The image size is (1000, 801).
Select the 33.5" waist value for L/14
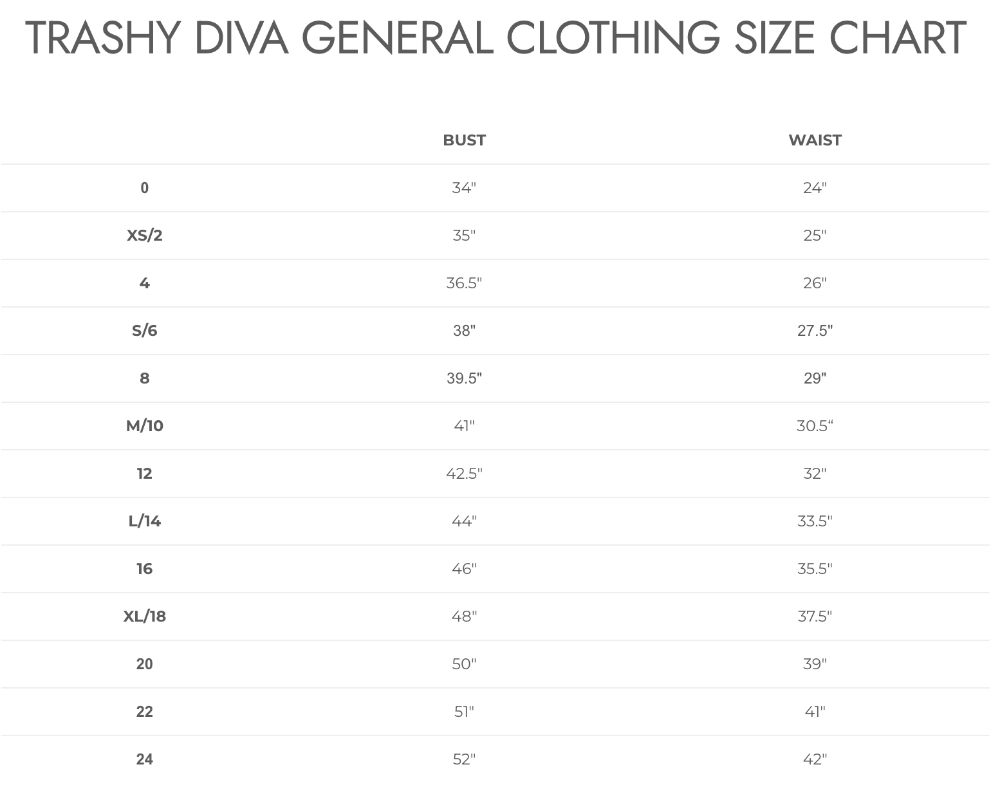815,521
